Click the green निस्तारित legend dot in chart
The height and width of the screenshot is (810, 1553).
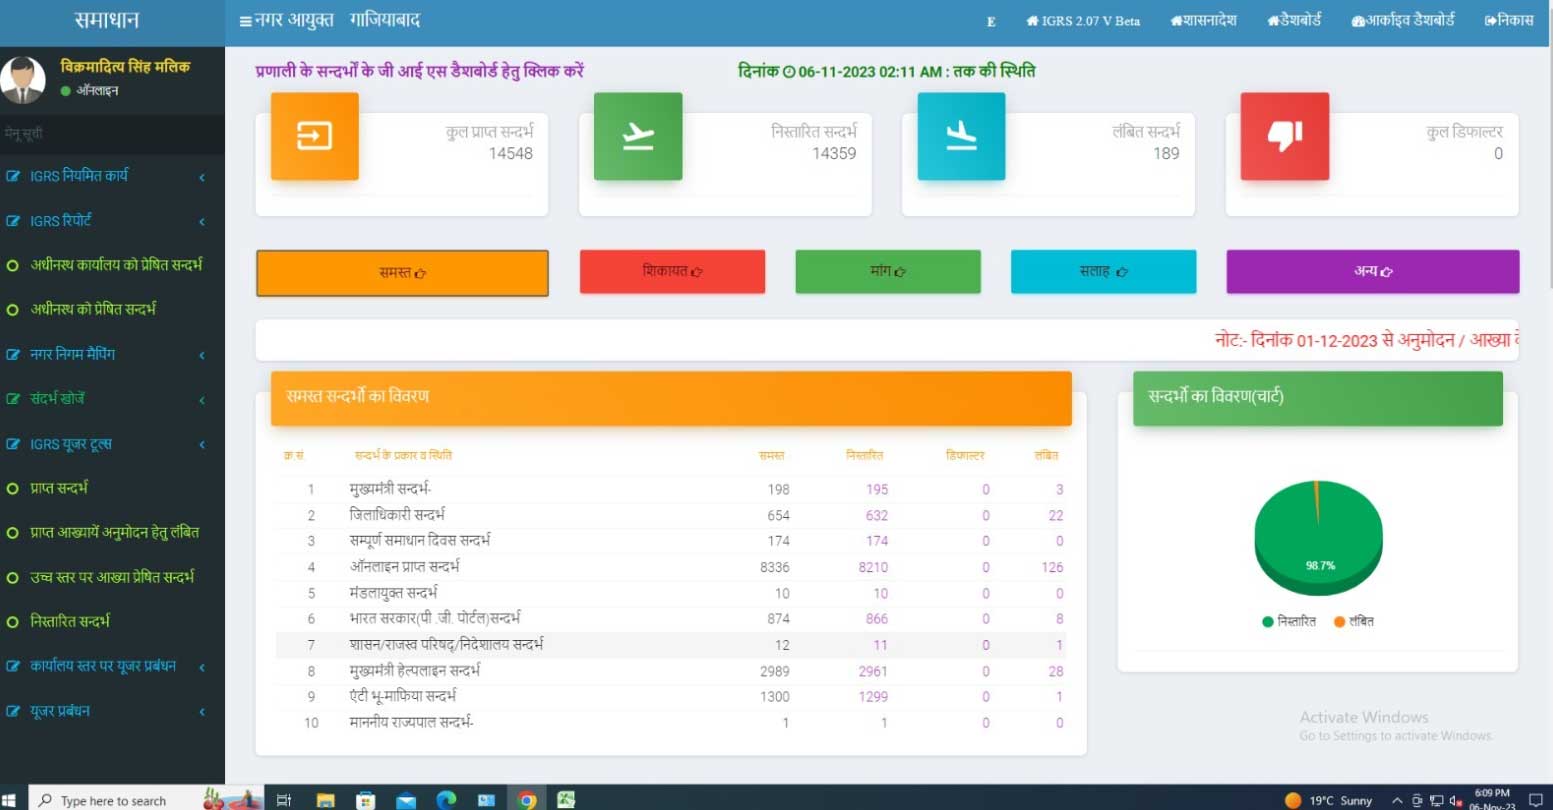point(1267,622)
